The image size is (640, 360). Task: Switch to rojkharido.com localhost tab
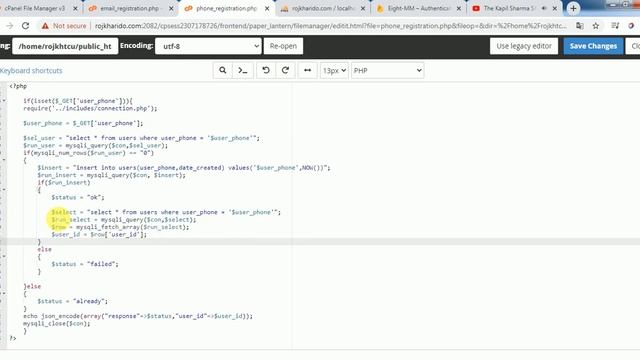point(322,8)
